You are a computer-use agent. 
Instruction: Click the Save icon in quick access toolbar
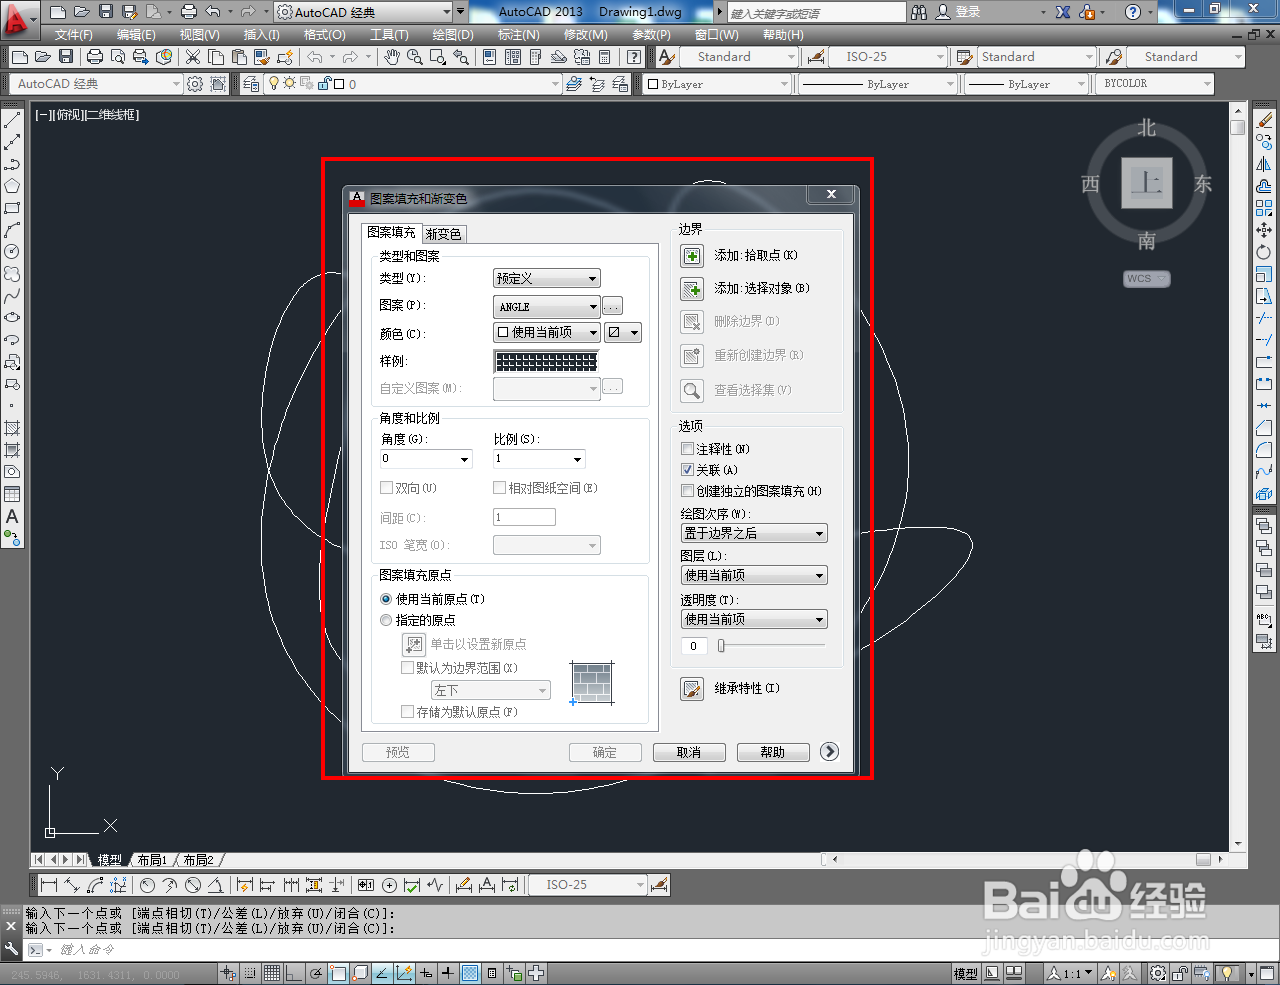pos(108,12)
